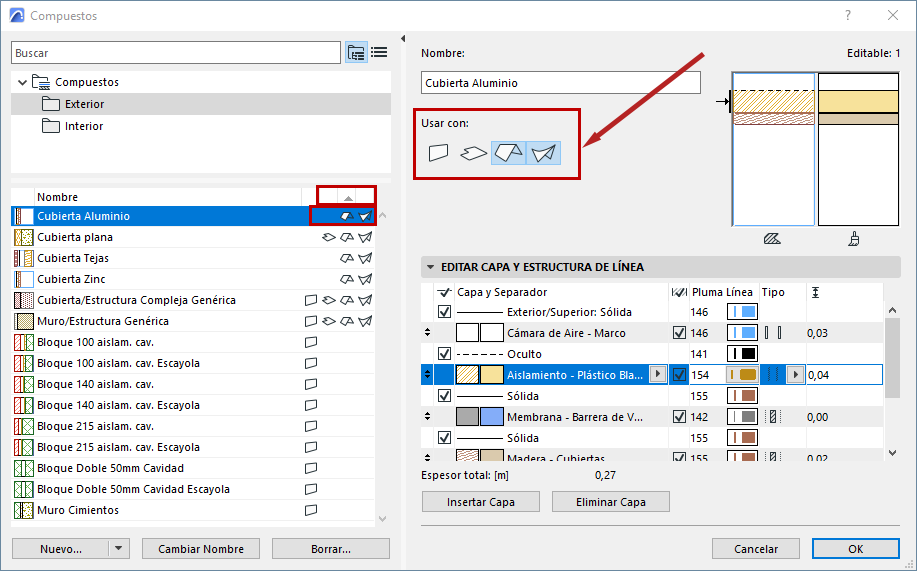Toggle checkbox for Exterior/Superior: Sólida line
Image resolution: width=917 pixels, height=571 pixels.
[x=444, y=312]
